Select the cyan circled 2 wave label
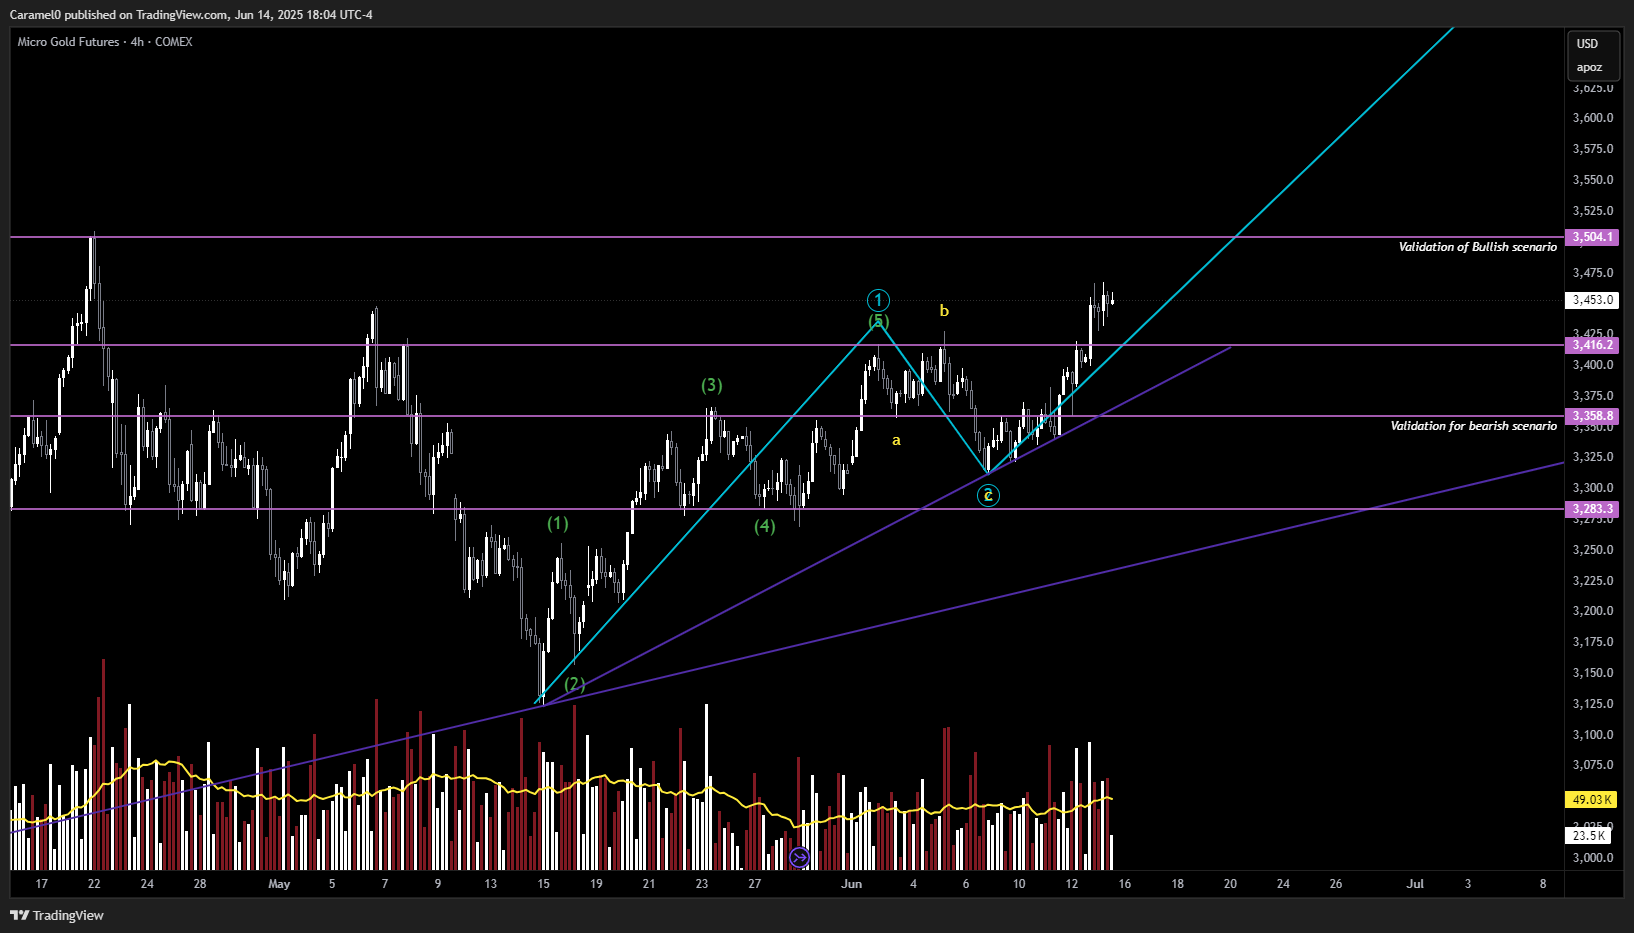The image size is (1634, 933). point(988,495)
